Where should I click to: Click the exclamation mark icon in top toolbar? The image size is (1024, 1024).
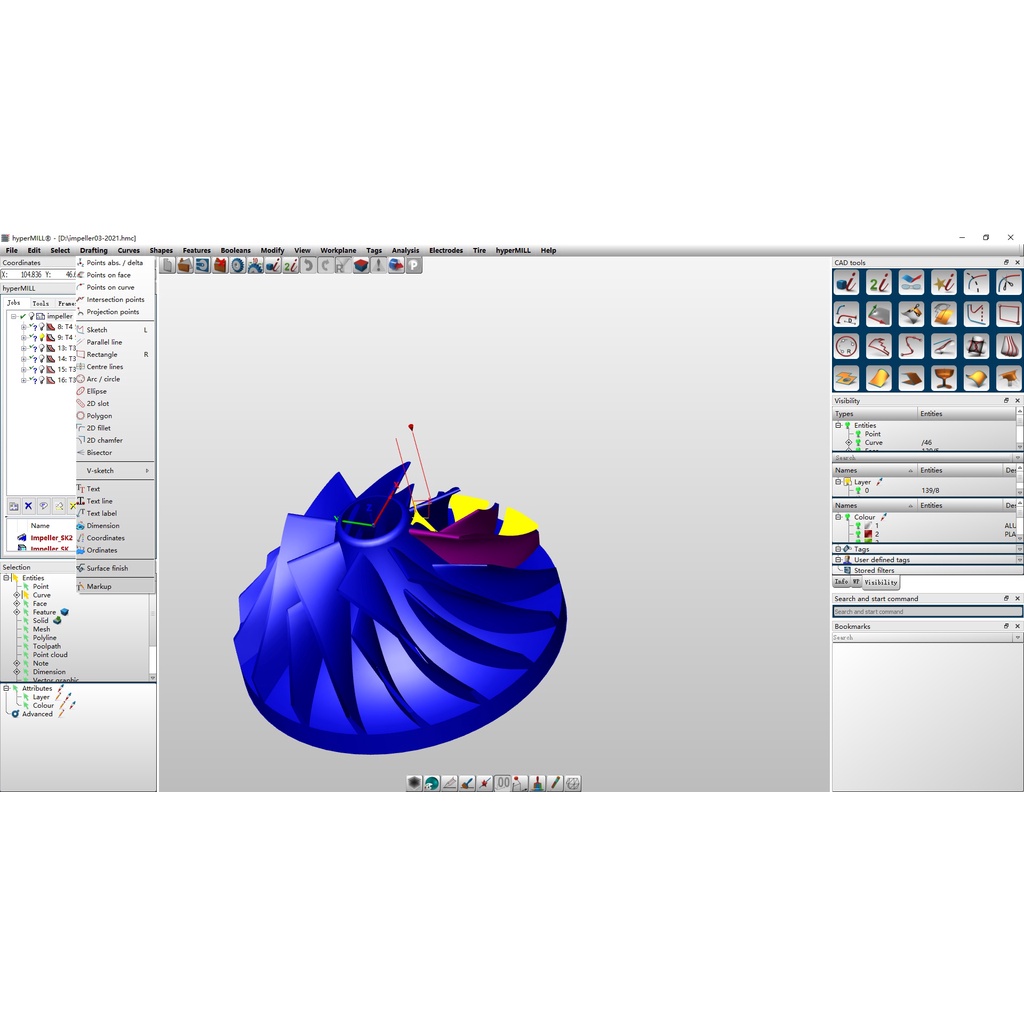point(378,265)
